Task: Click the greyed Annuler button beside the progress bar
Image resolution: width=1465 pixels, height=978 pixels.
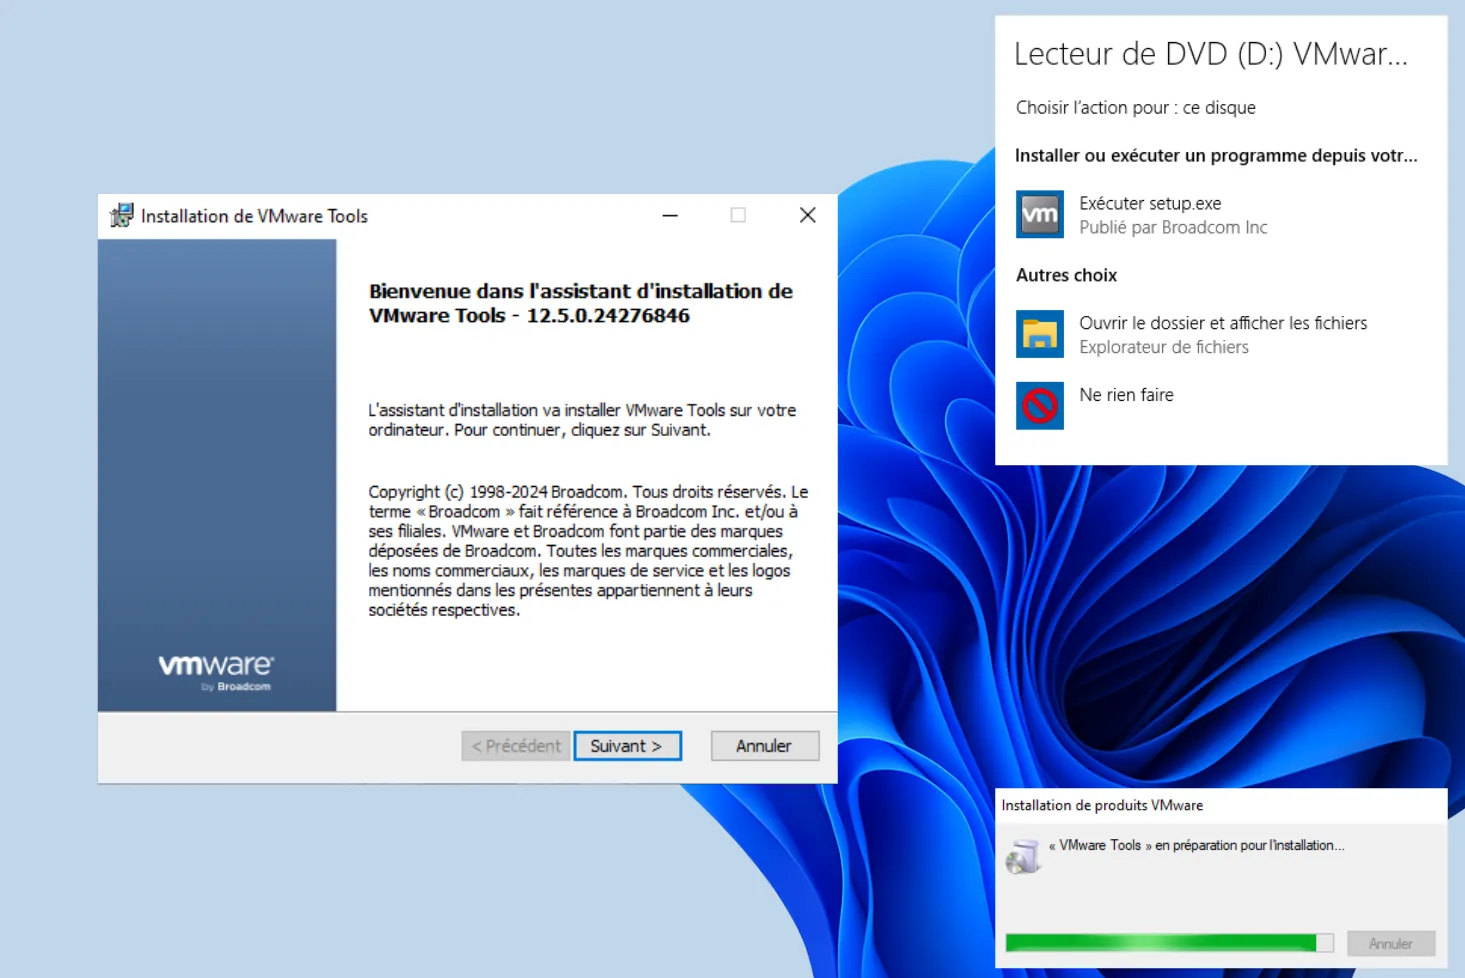Action: 1390,943
